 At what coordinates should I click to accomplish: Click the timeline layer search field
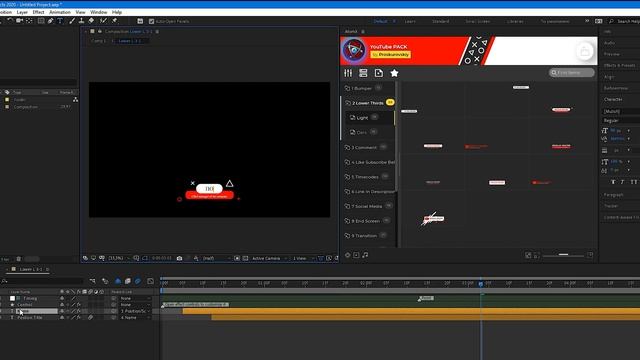(43, 281)
